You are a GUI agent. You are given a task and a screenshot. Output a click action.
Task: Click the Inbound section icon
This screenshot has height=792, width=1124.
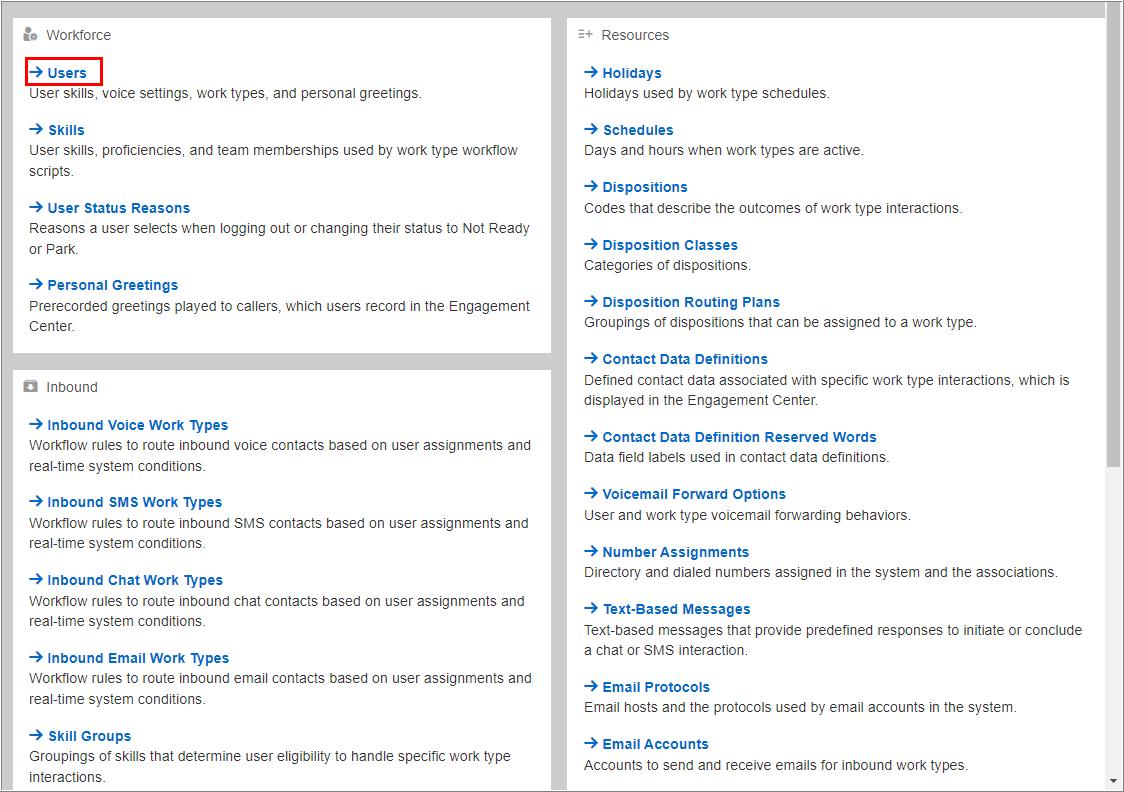tap(32, 387)
